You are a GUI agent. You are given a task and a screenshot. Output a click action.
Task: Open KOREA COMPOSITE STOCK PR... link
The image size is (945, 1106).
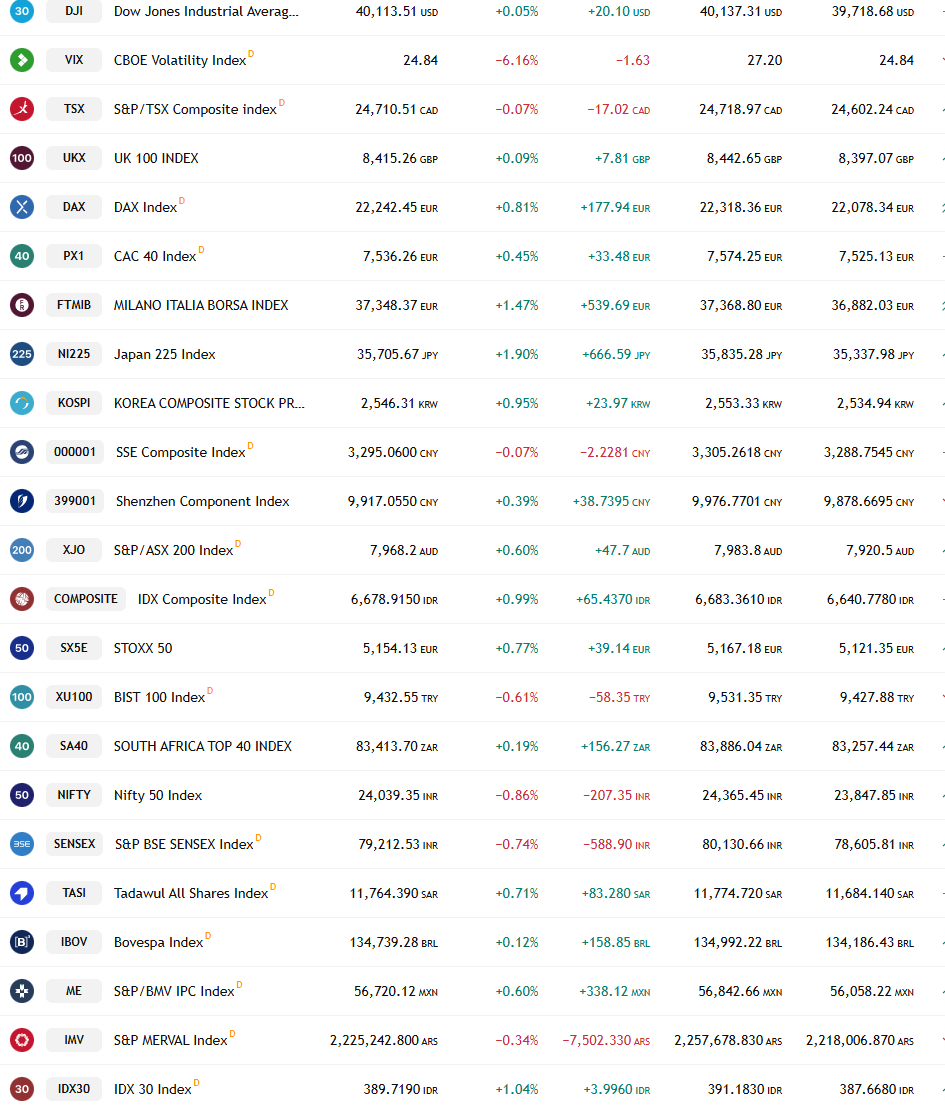click(x=209, y=403)
